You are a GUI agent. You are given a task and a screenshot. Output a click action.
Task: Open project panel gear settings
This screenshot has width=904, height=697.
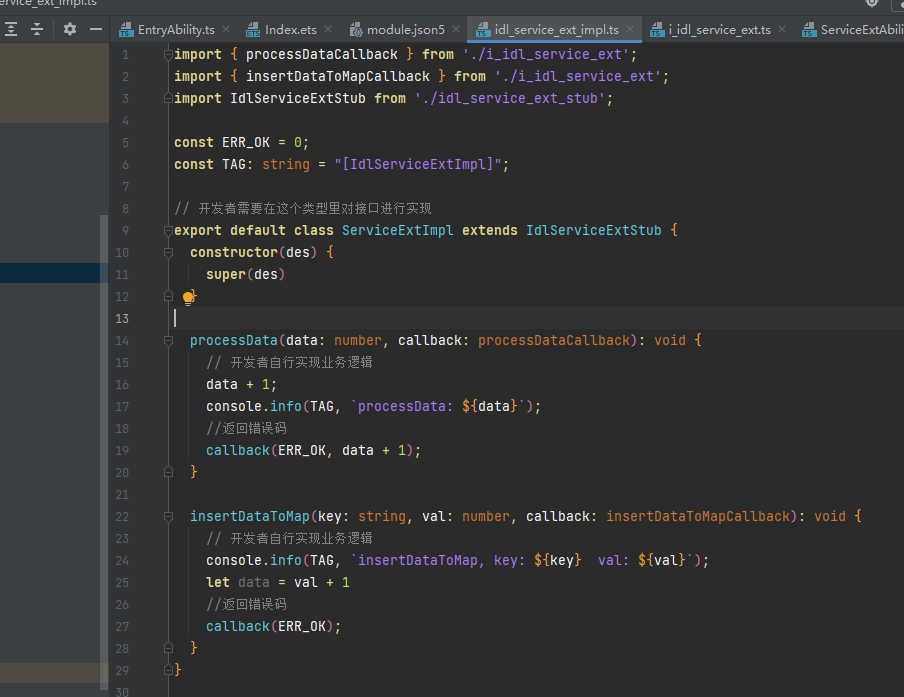[69, 29]
